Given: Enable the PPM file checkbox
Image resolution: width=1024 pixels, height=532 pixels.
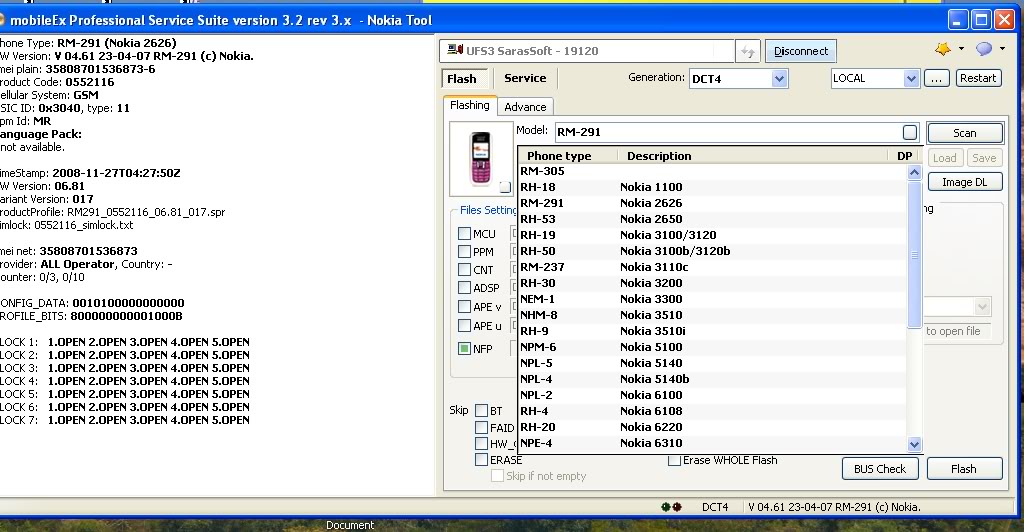Looking at the screenshot, I should pos(464,251).
